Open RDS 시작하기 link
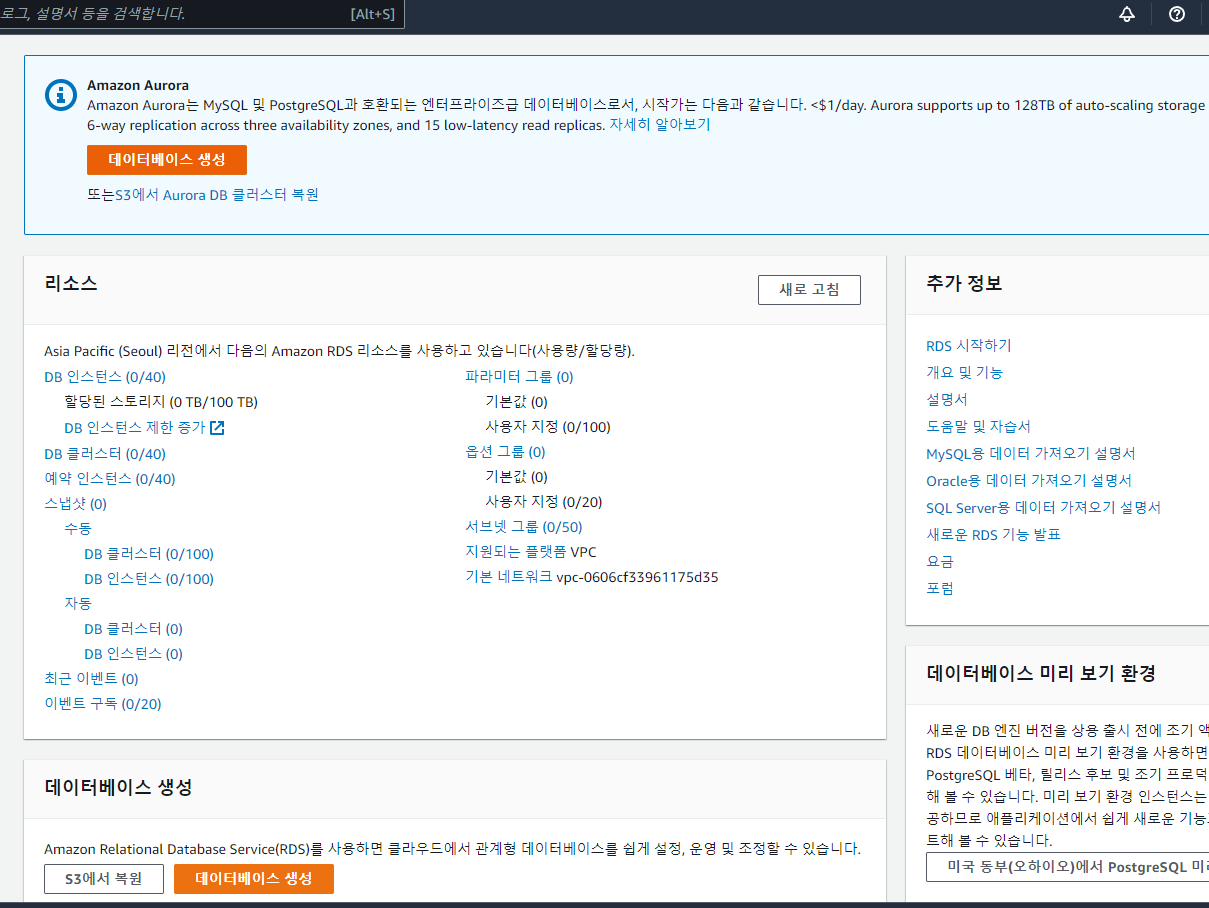 (969, 345)
